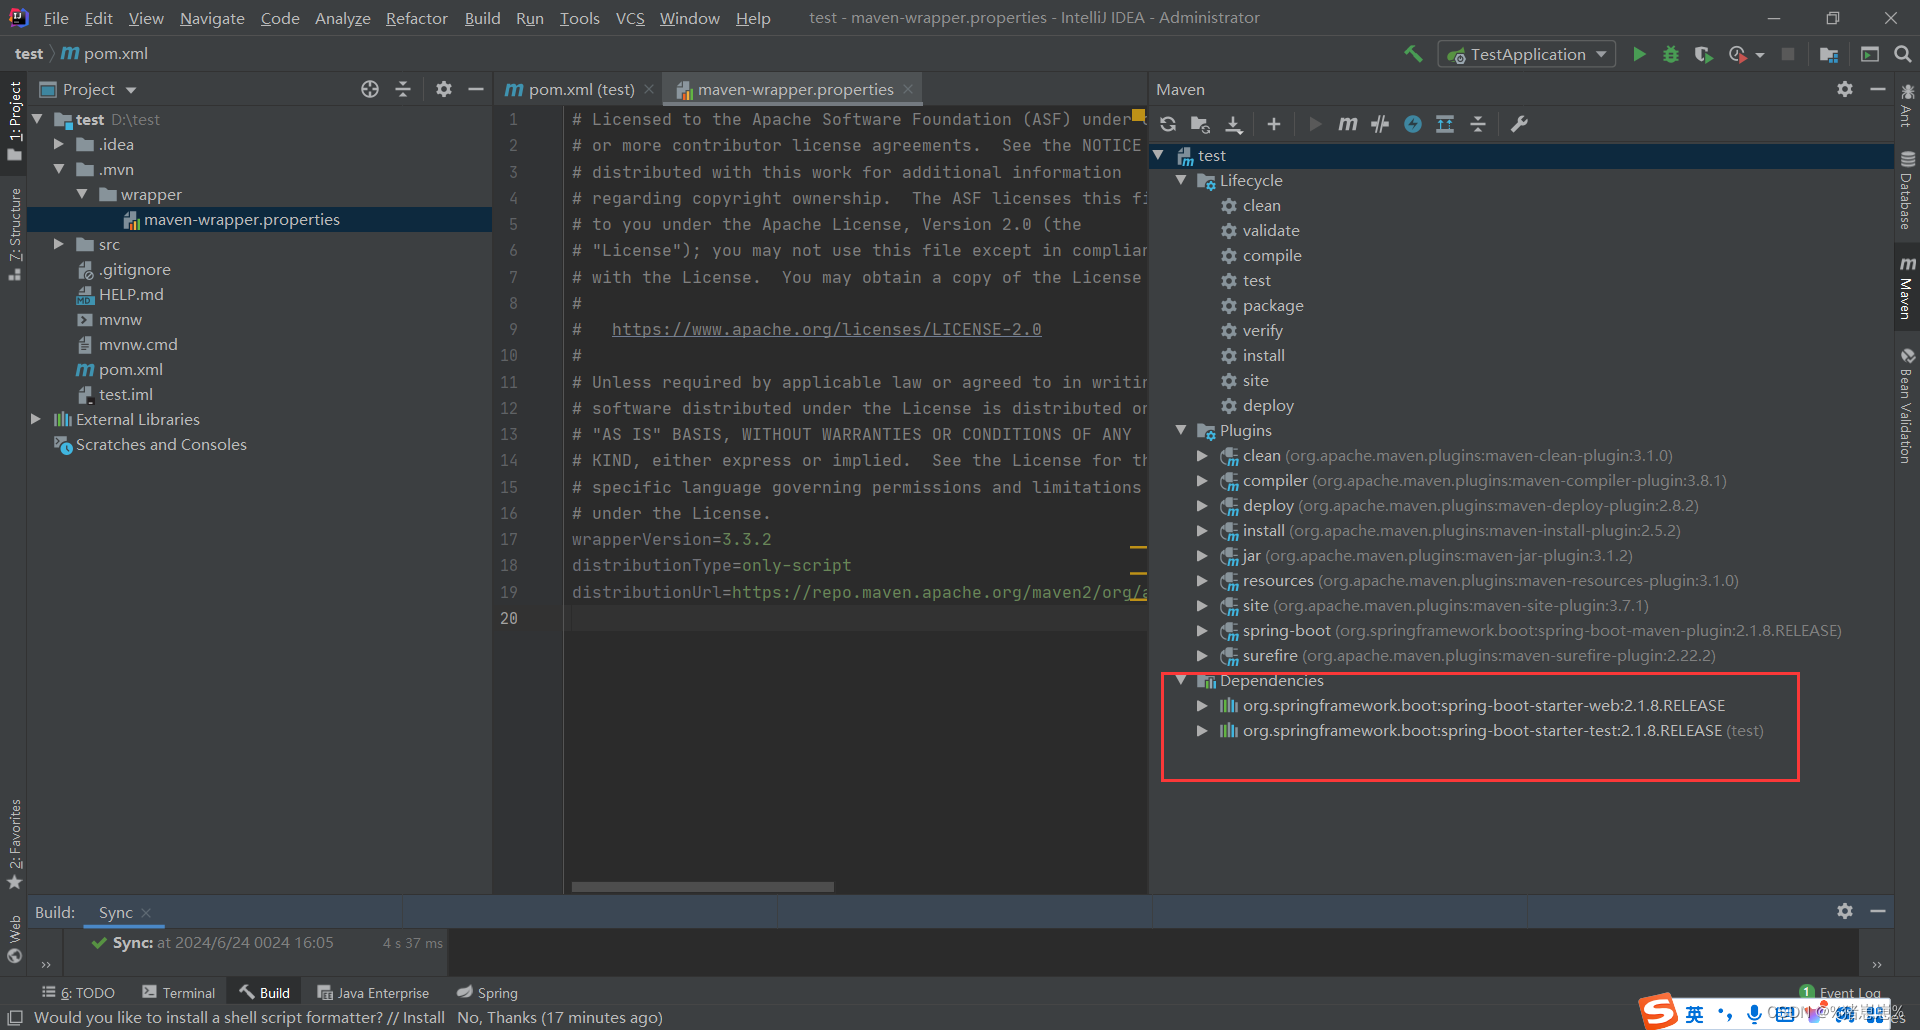Open Maven panel gear options
This screenshot has width=1920, height=1030.
[1845, 89]
